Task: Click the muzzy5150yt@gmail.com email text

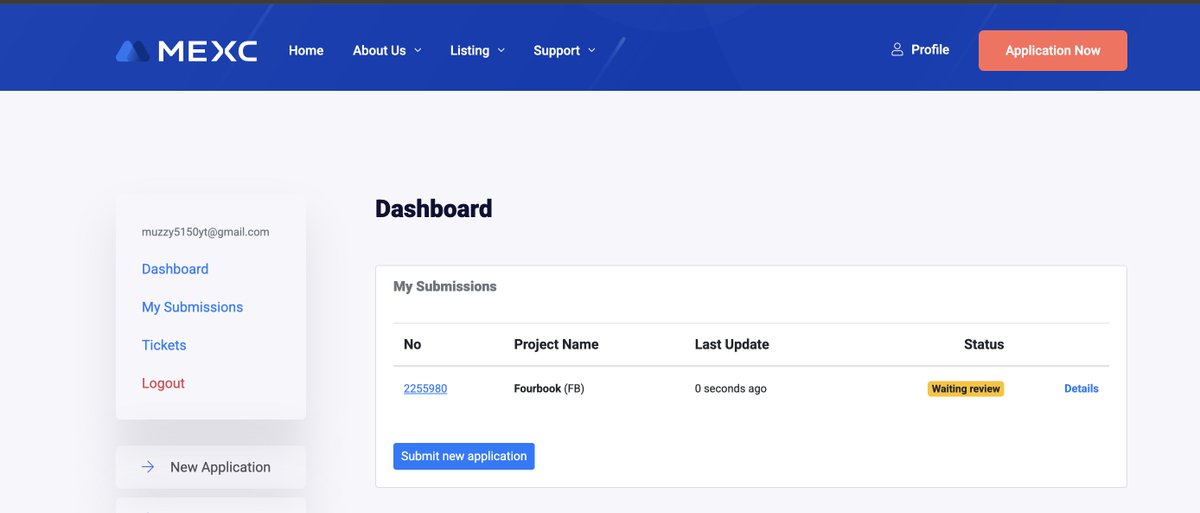Action: 205,231
